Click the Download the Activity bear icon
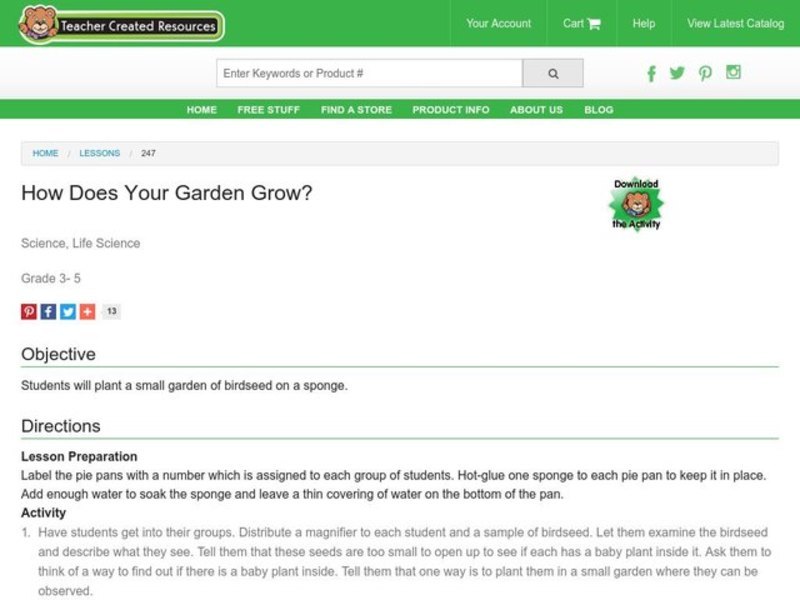This screenshot has height=600, width=800. [x=637, y=203]
